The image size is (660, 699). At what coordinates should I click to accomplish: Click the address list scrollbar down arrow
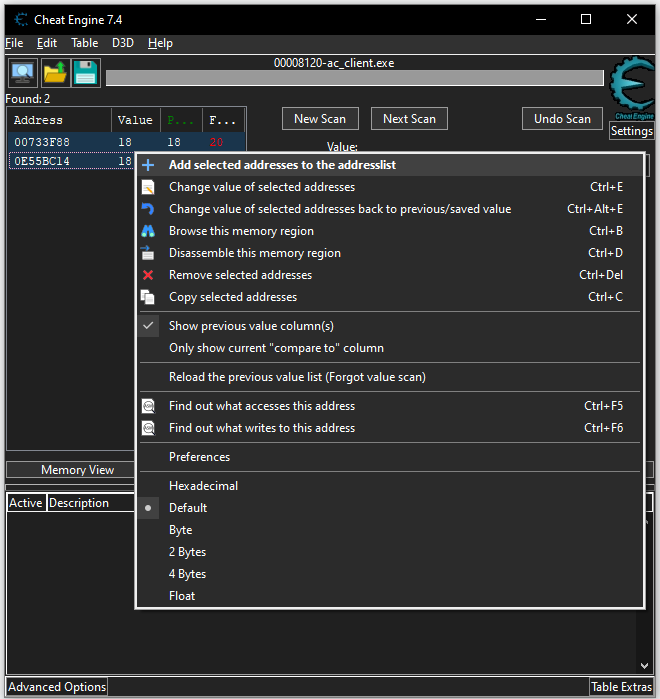[x=644, y=666]
